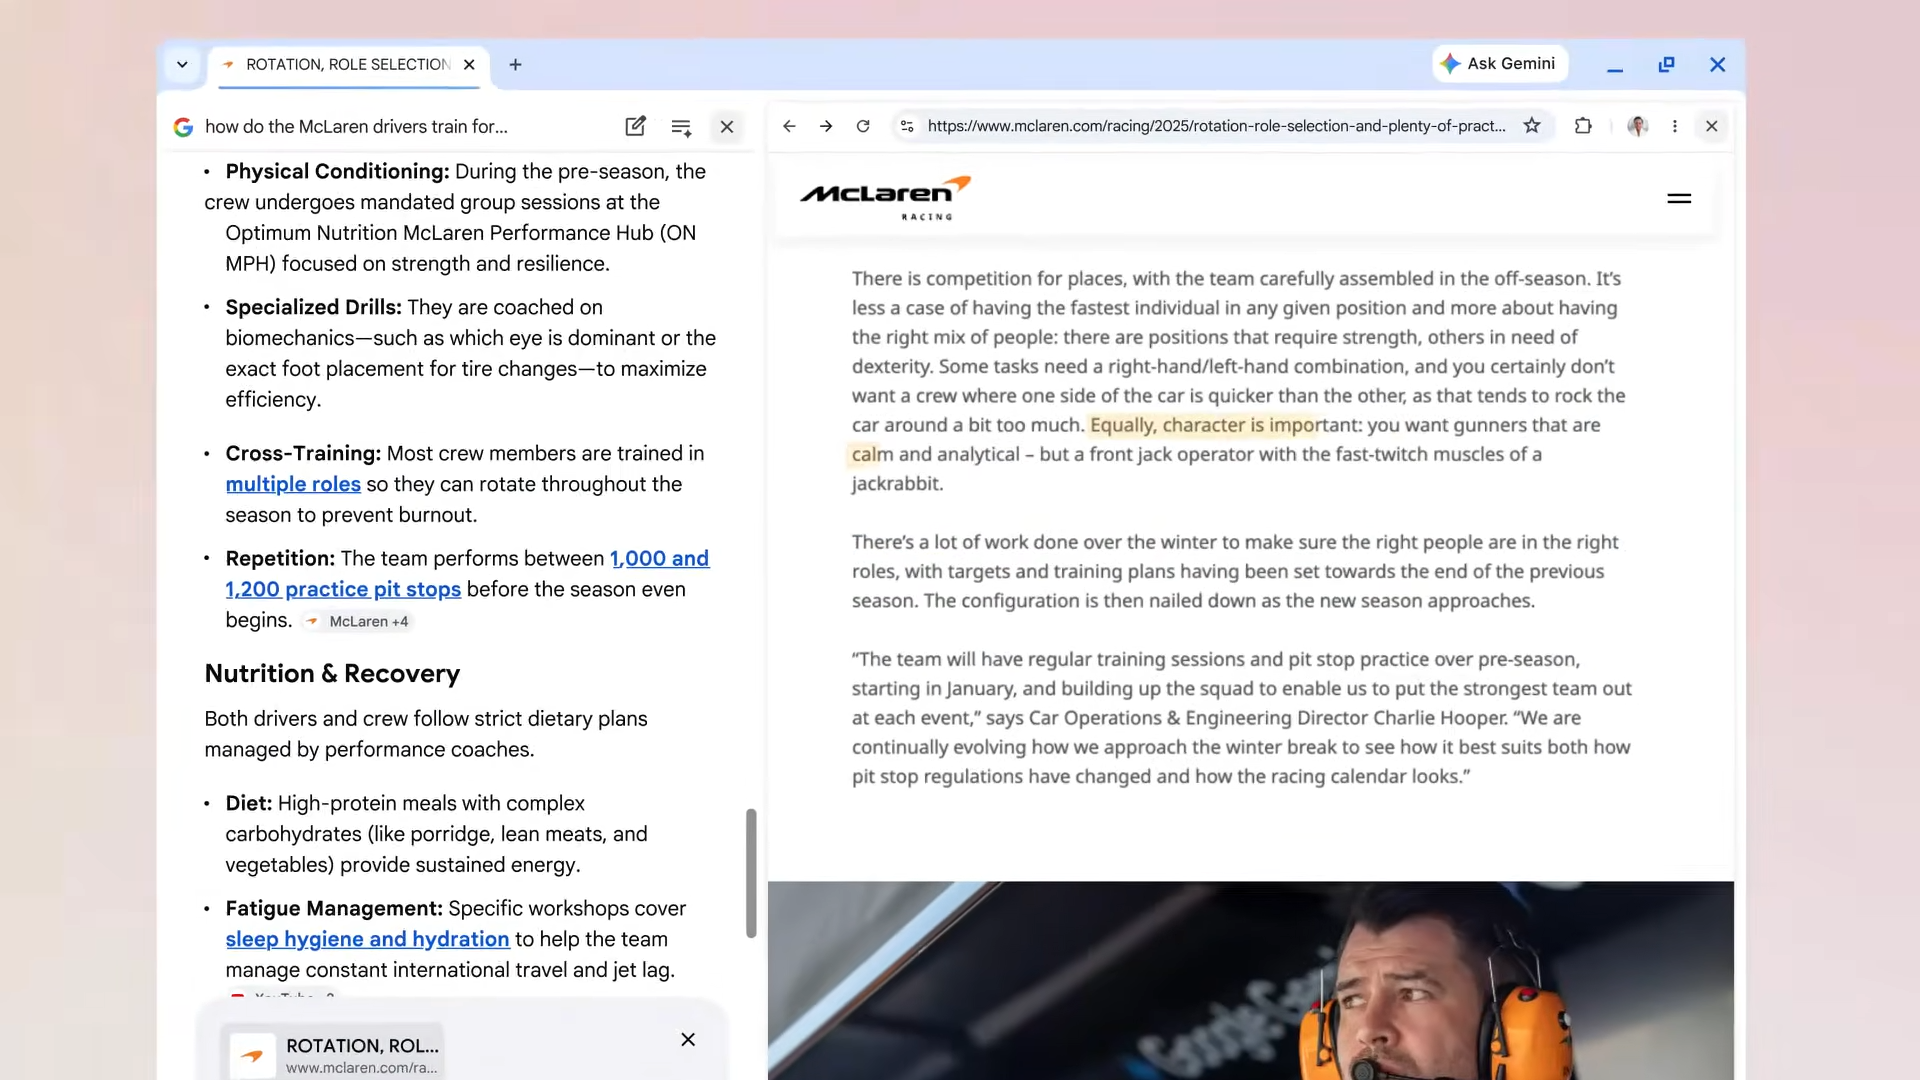Open the profile avatar menu
Image resolution: width=1920 pixels, height=1080 pixels.
[1637, 126]
